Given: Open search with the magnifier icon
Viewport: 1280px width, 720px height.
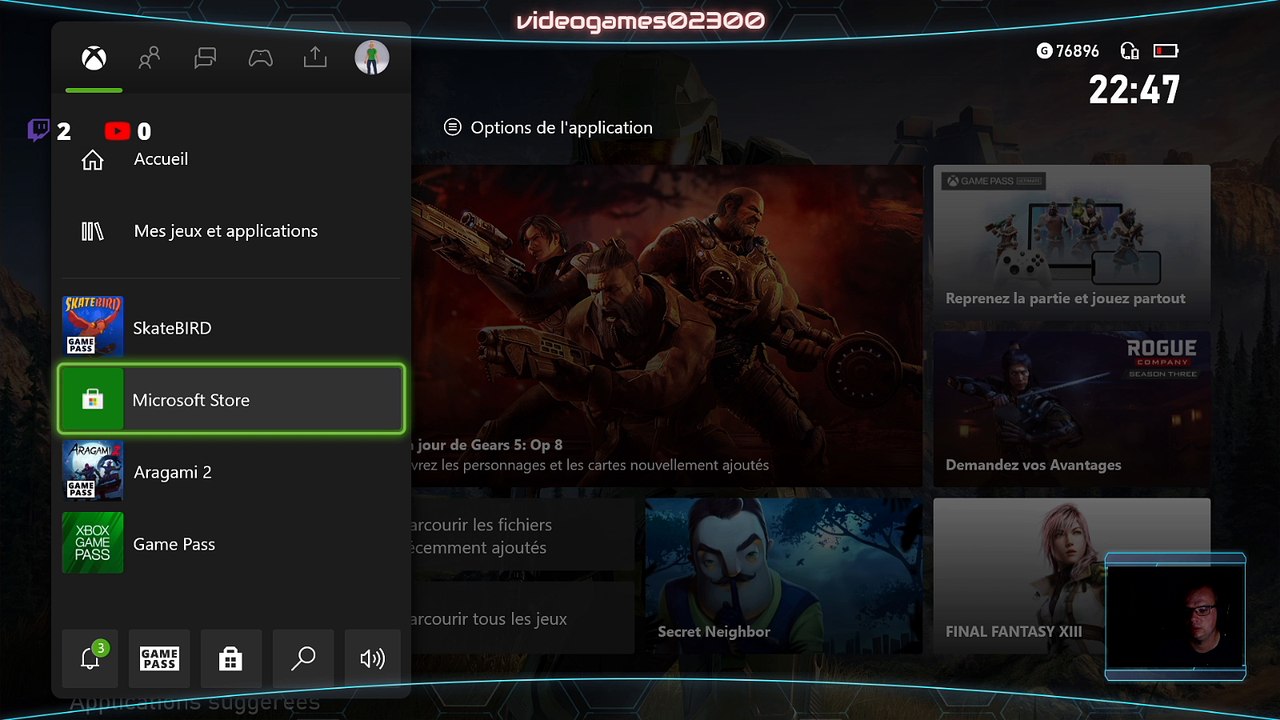Looking at the screenshot, I should tap(303, 658).
